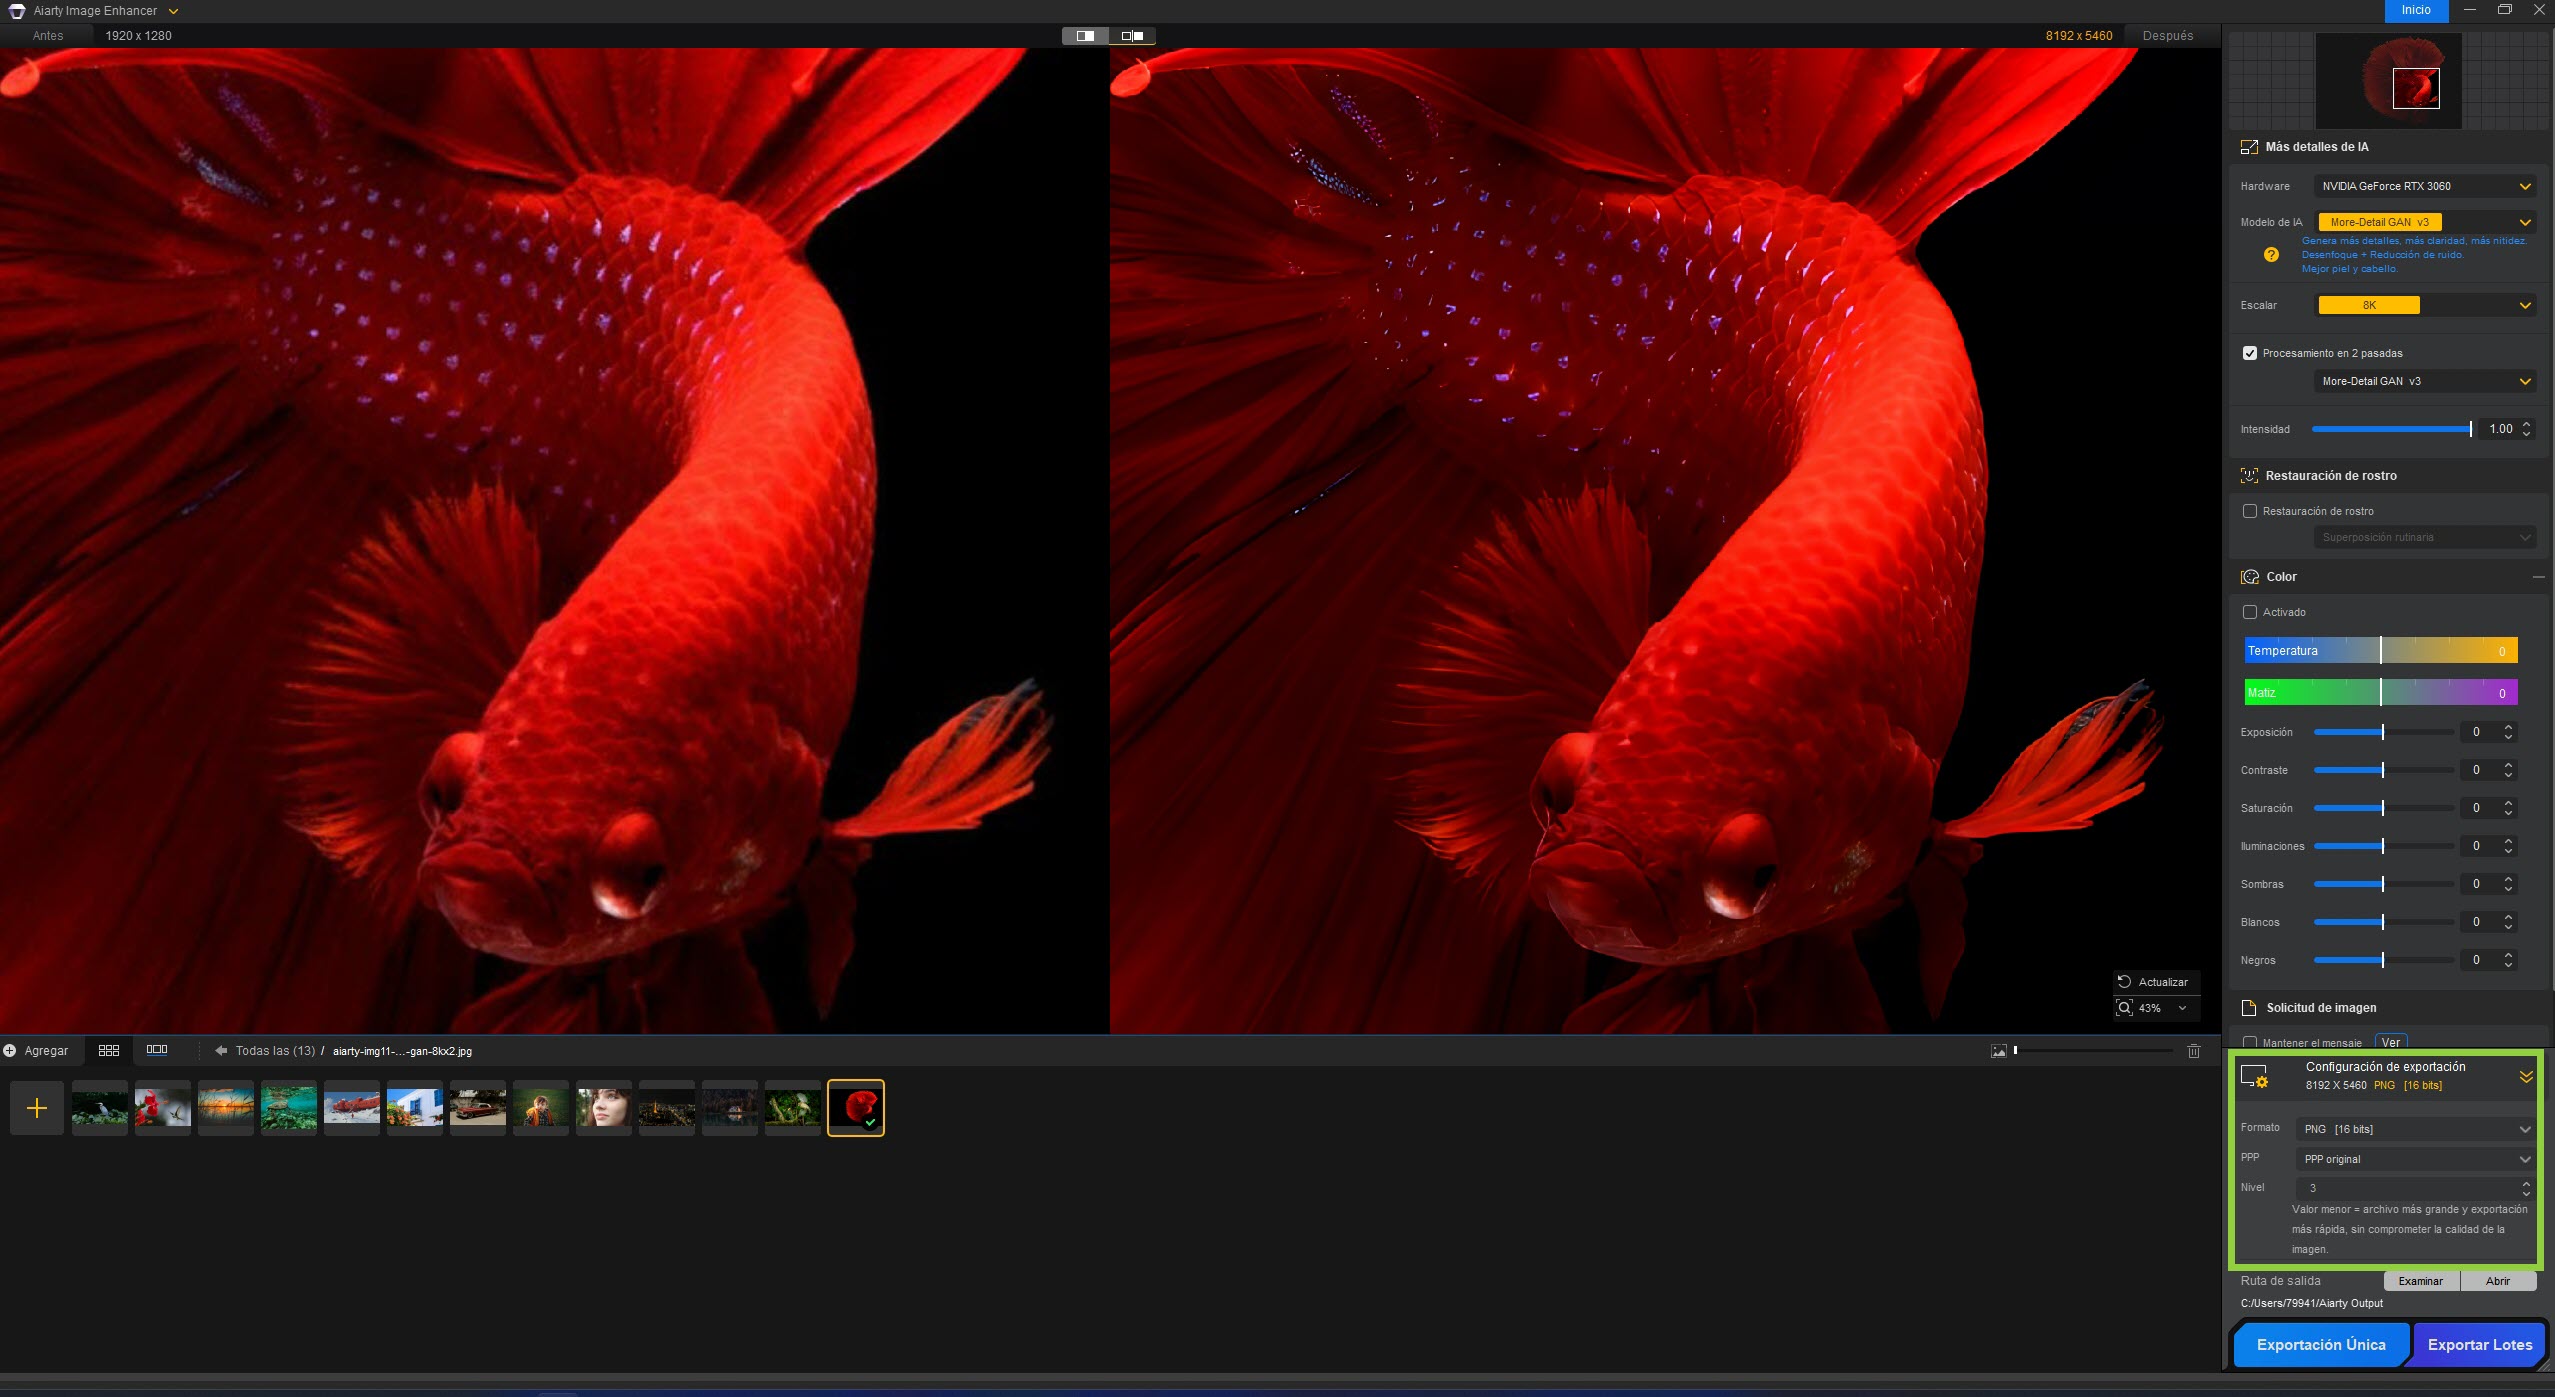Click the plus tile to add images
The image size is (2555, 1397).
[x=37, y=1108]
